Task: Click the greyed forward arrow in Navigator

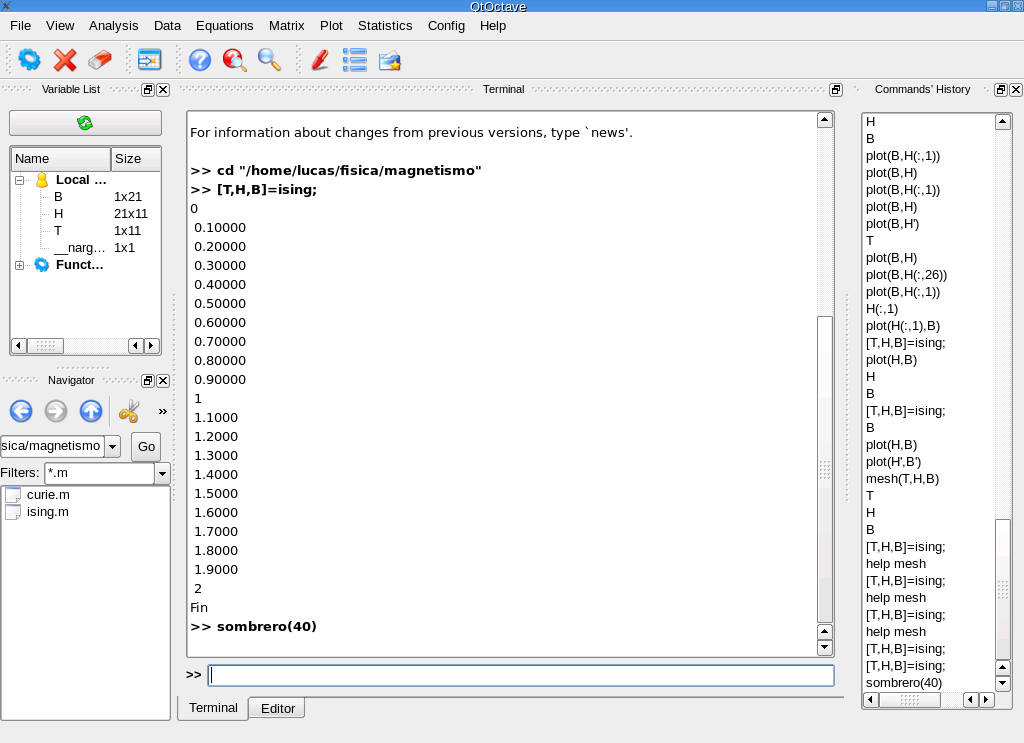Action: (x=56, y=411)
